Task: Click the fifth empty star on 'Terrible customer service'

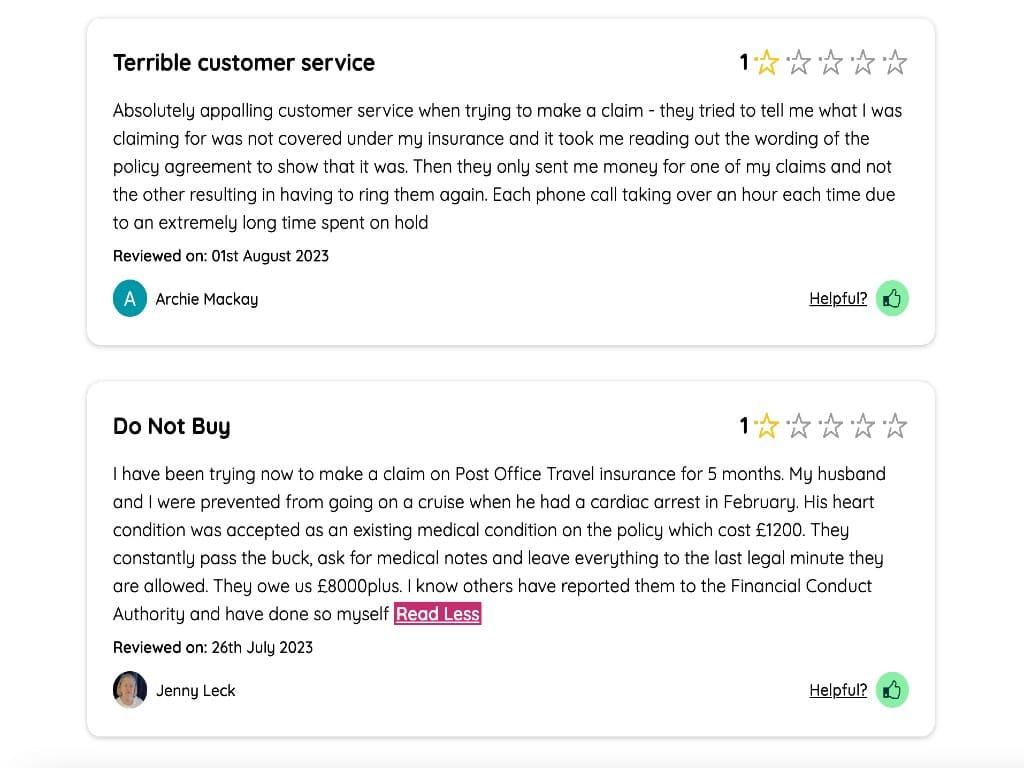Action: [x=895, y=61]
